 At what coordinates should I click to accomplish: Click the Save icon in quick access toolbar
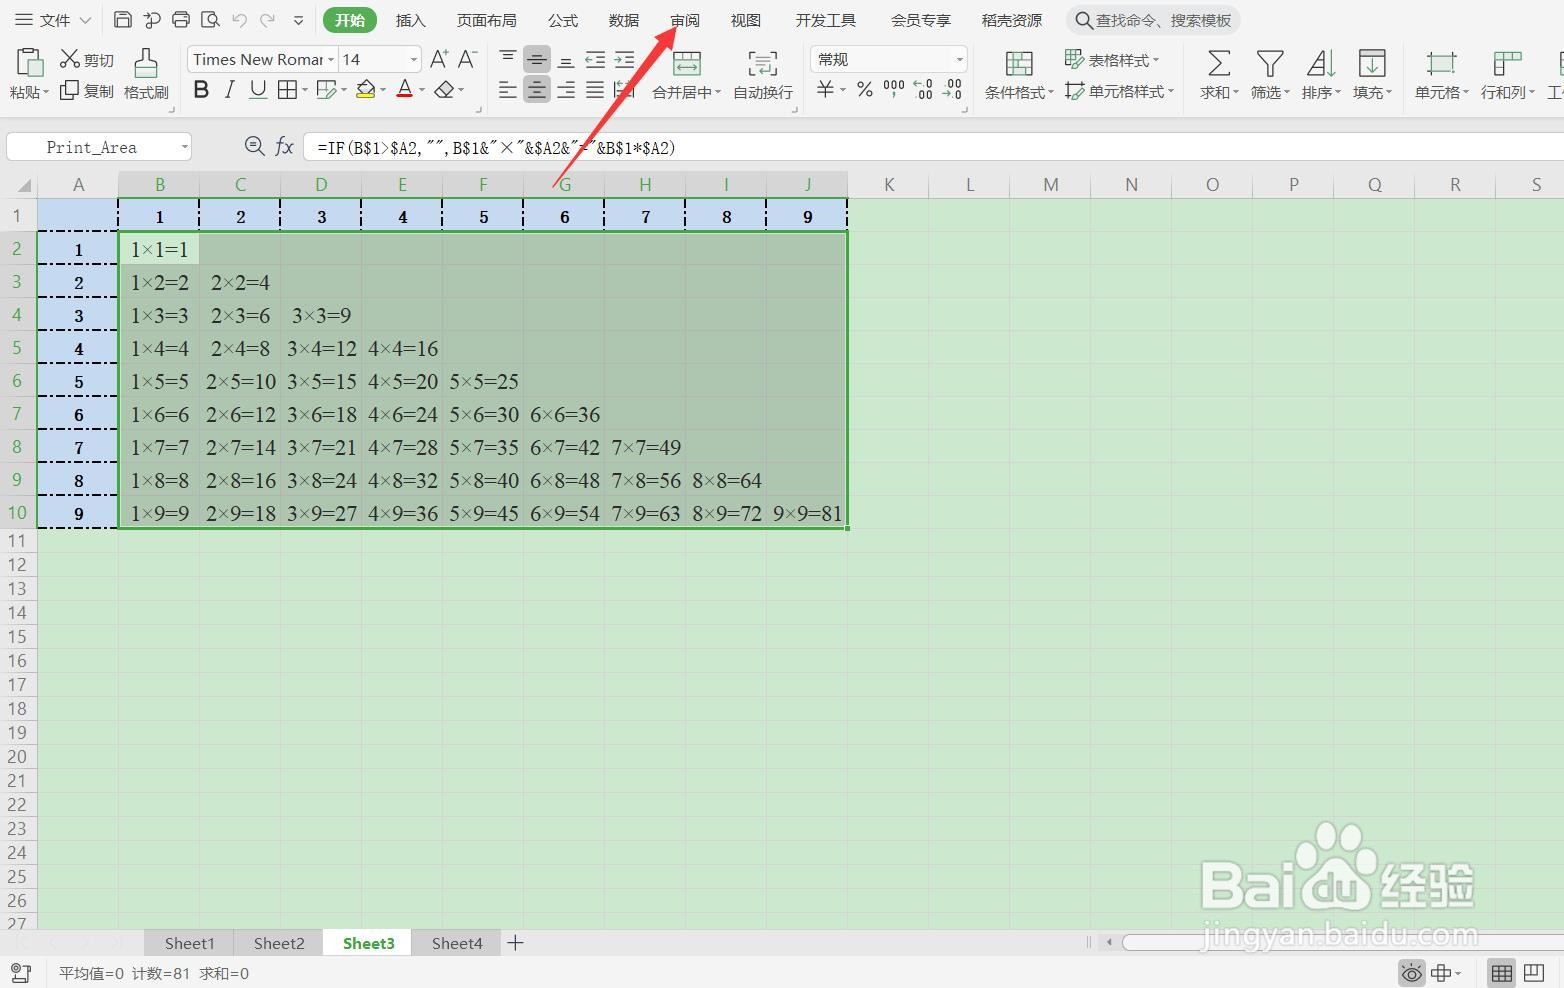pos(123,20)
